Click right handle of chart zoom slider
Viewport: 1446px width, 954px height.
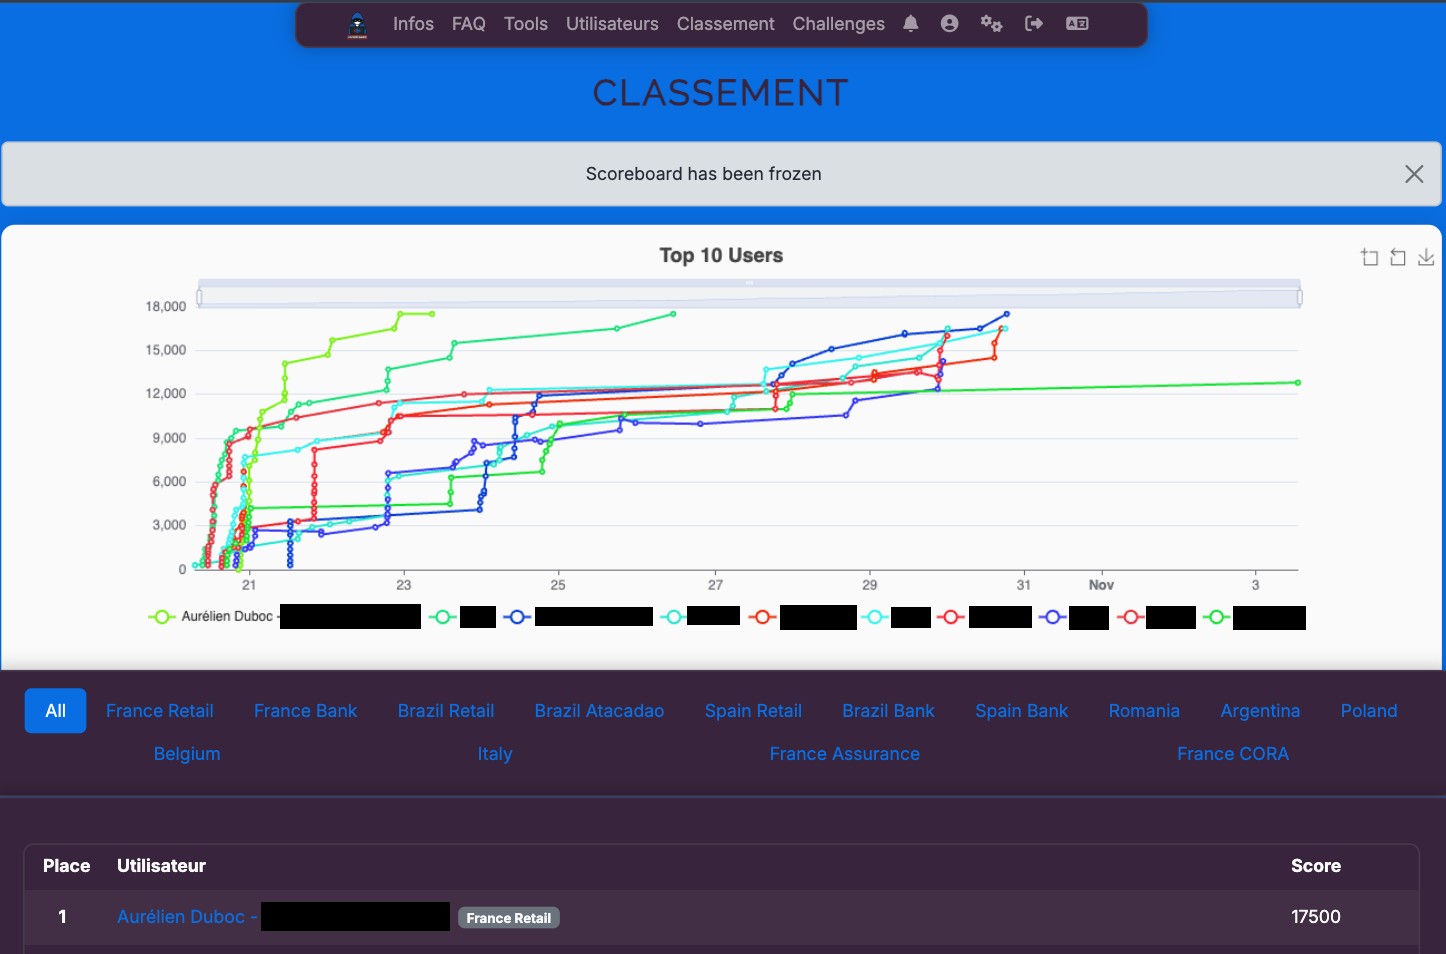pos(1299,297)
